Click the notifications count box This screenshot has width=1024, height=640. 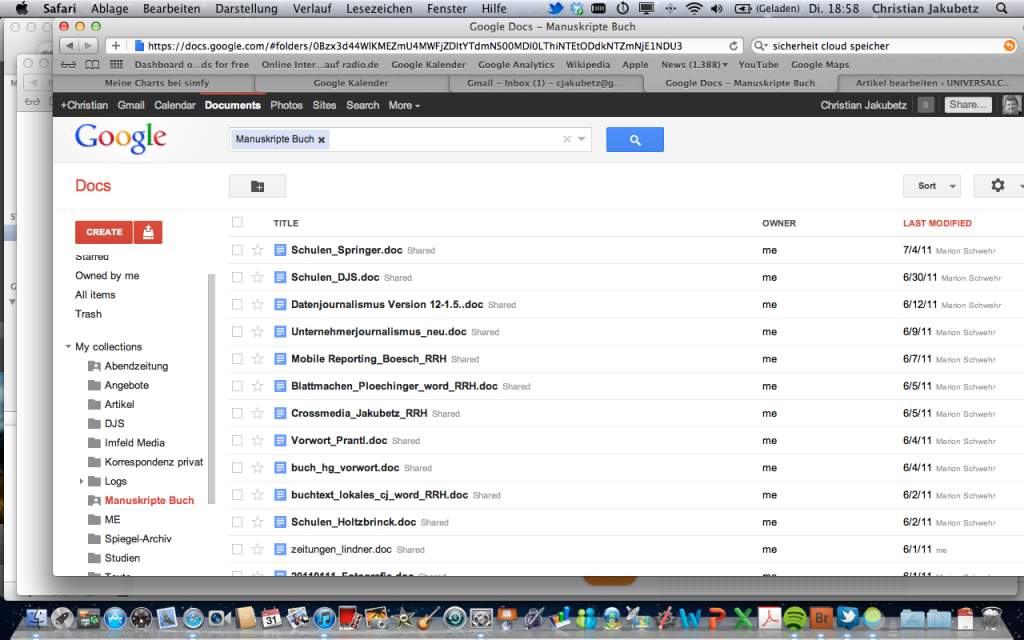click(x=925, y=105)
